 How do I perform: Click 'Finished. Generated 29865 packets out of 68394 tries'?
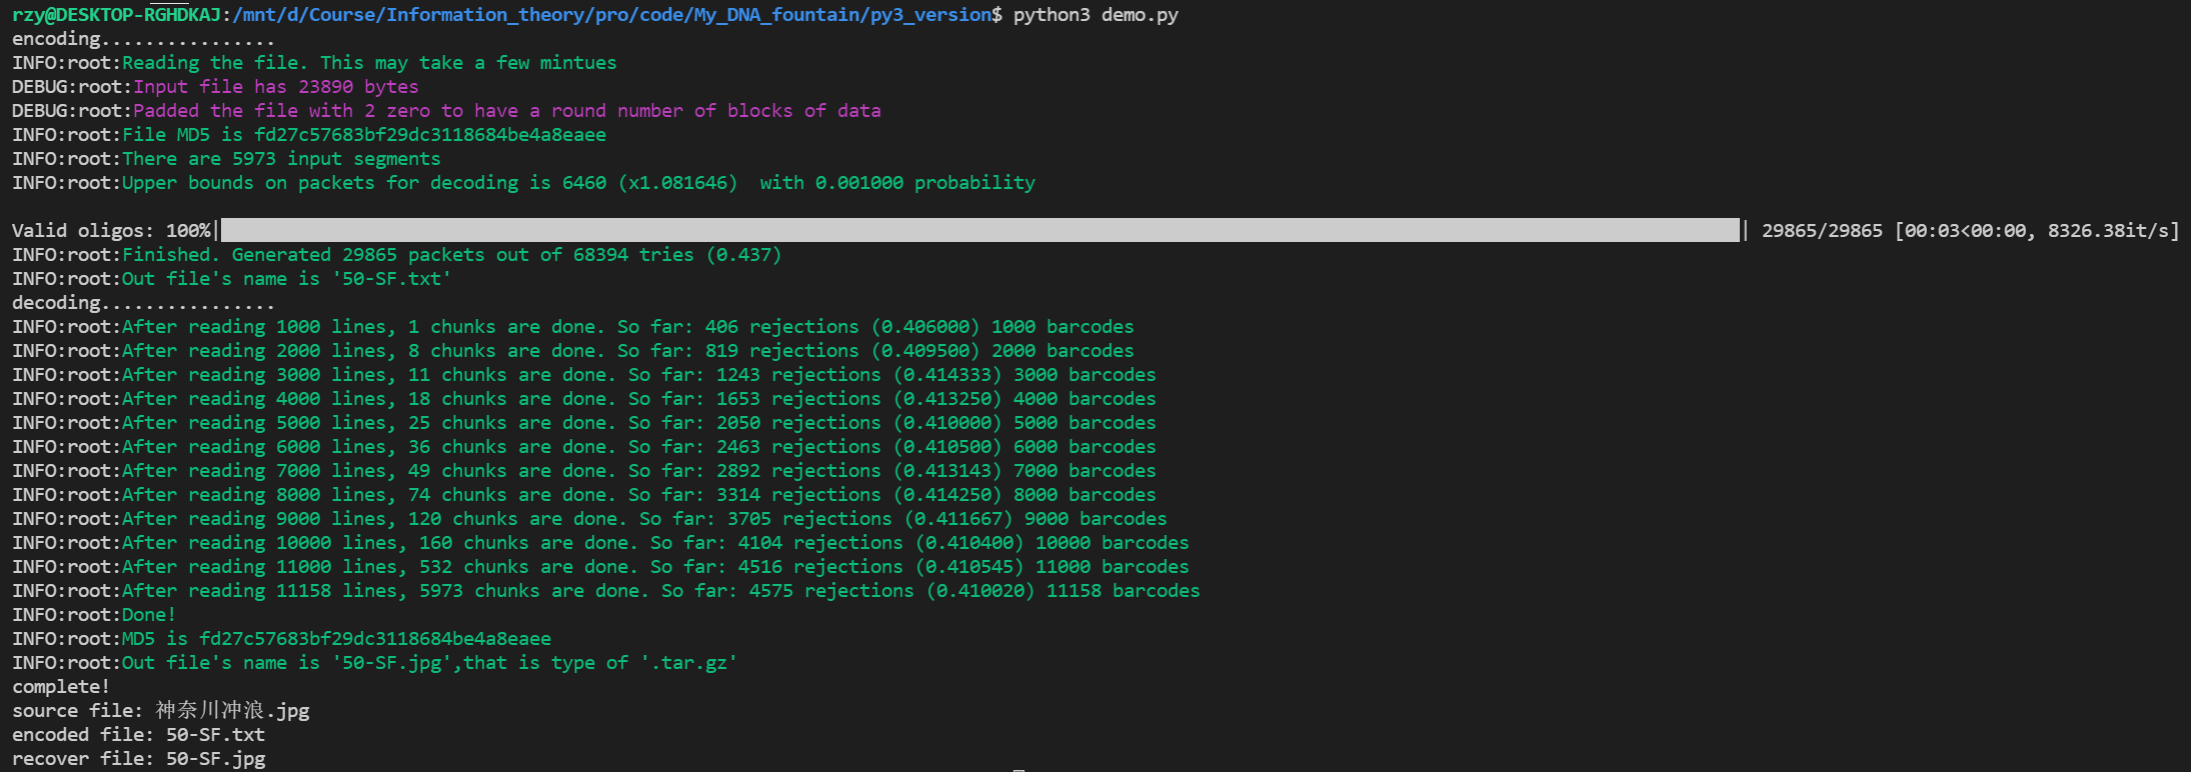[451, 255]
